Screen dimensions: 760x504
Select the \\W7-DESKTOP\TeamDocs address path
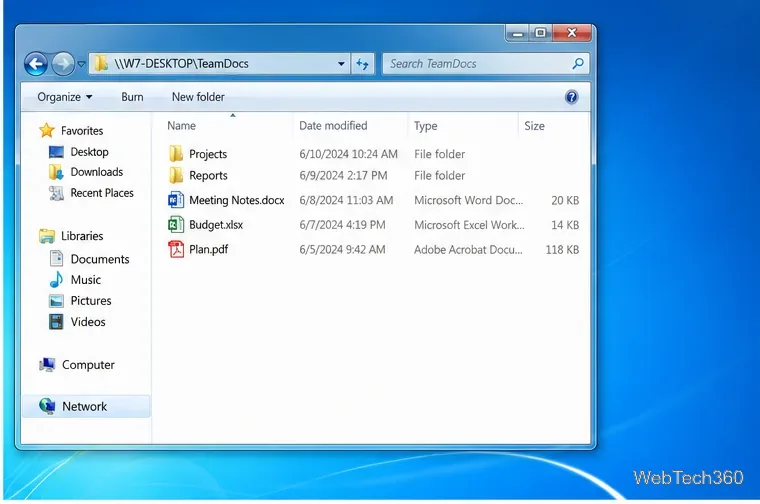tap(181, 63)
